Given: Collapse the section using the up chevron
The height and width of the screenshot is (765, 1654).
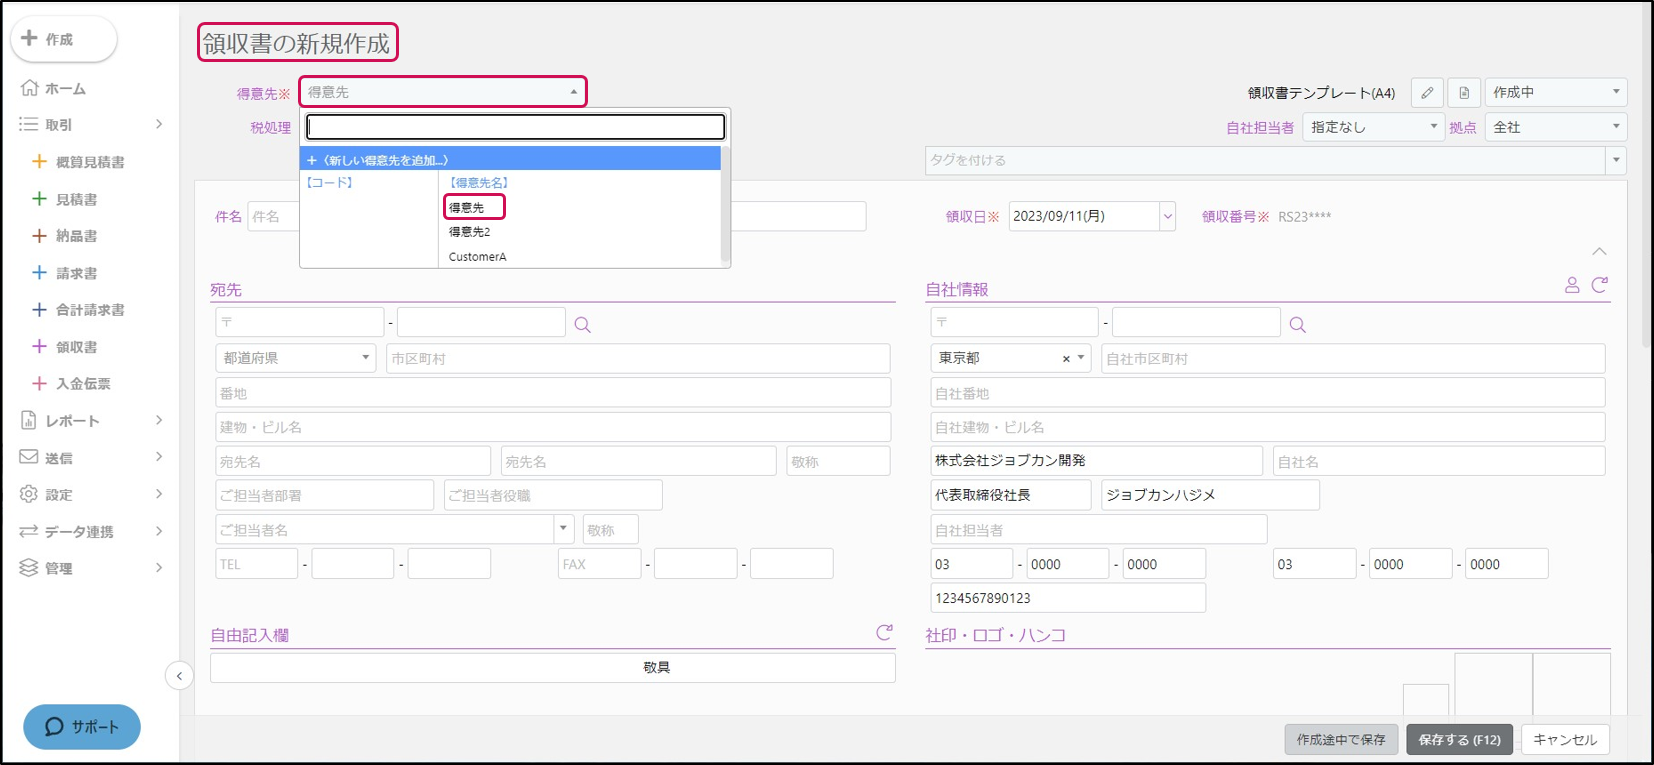Looking at the screenshot, I should click(x=1599, y=252).
